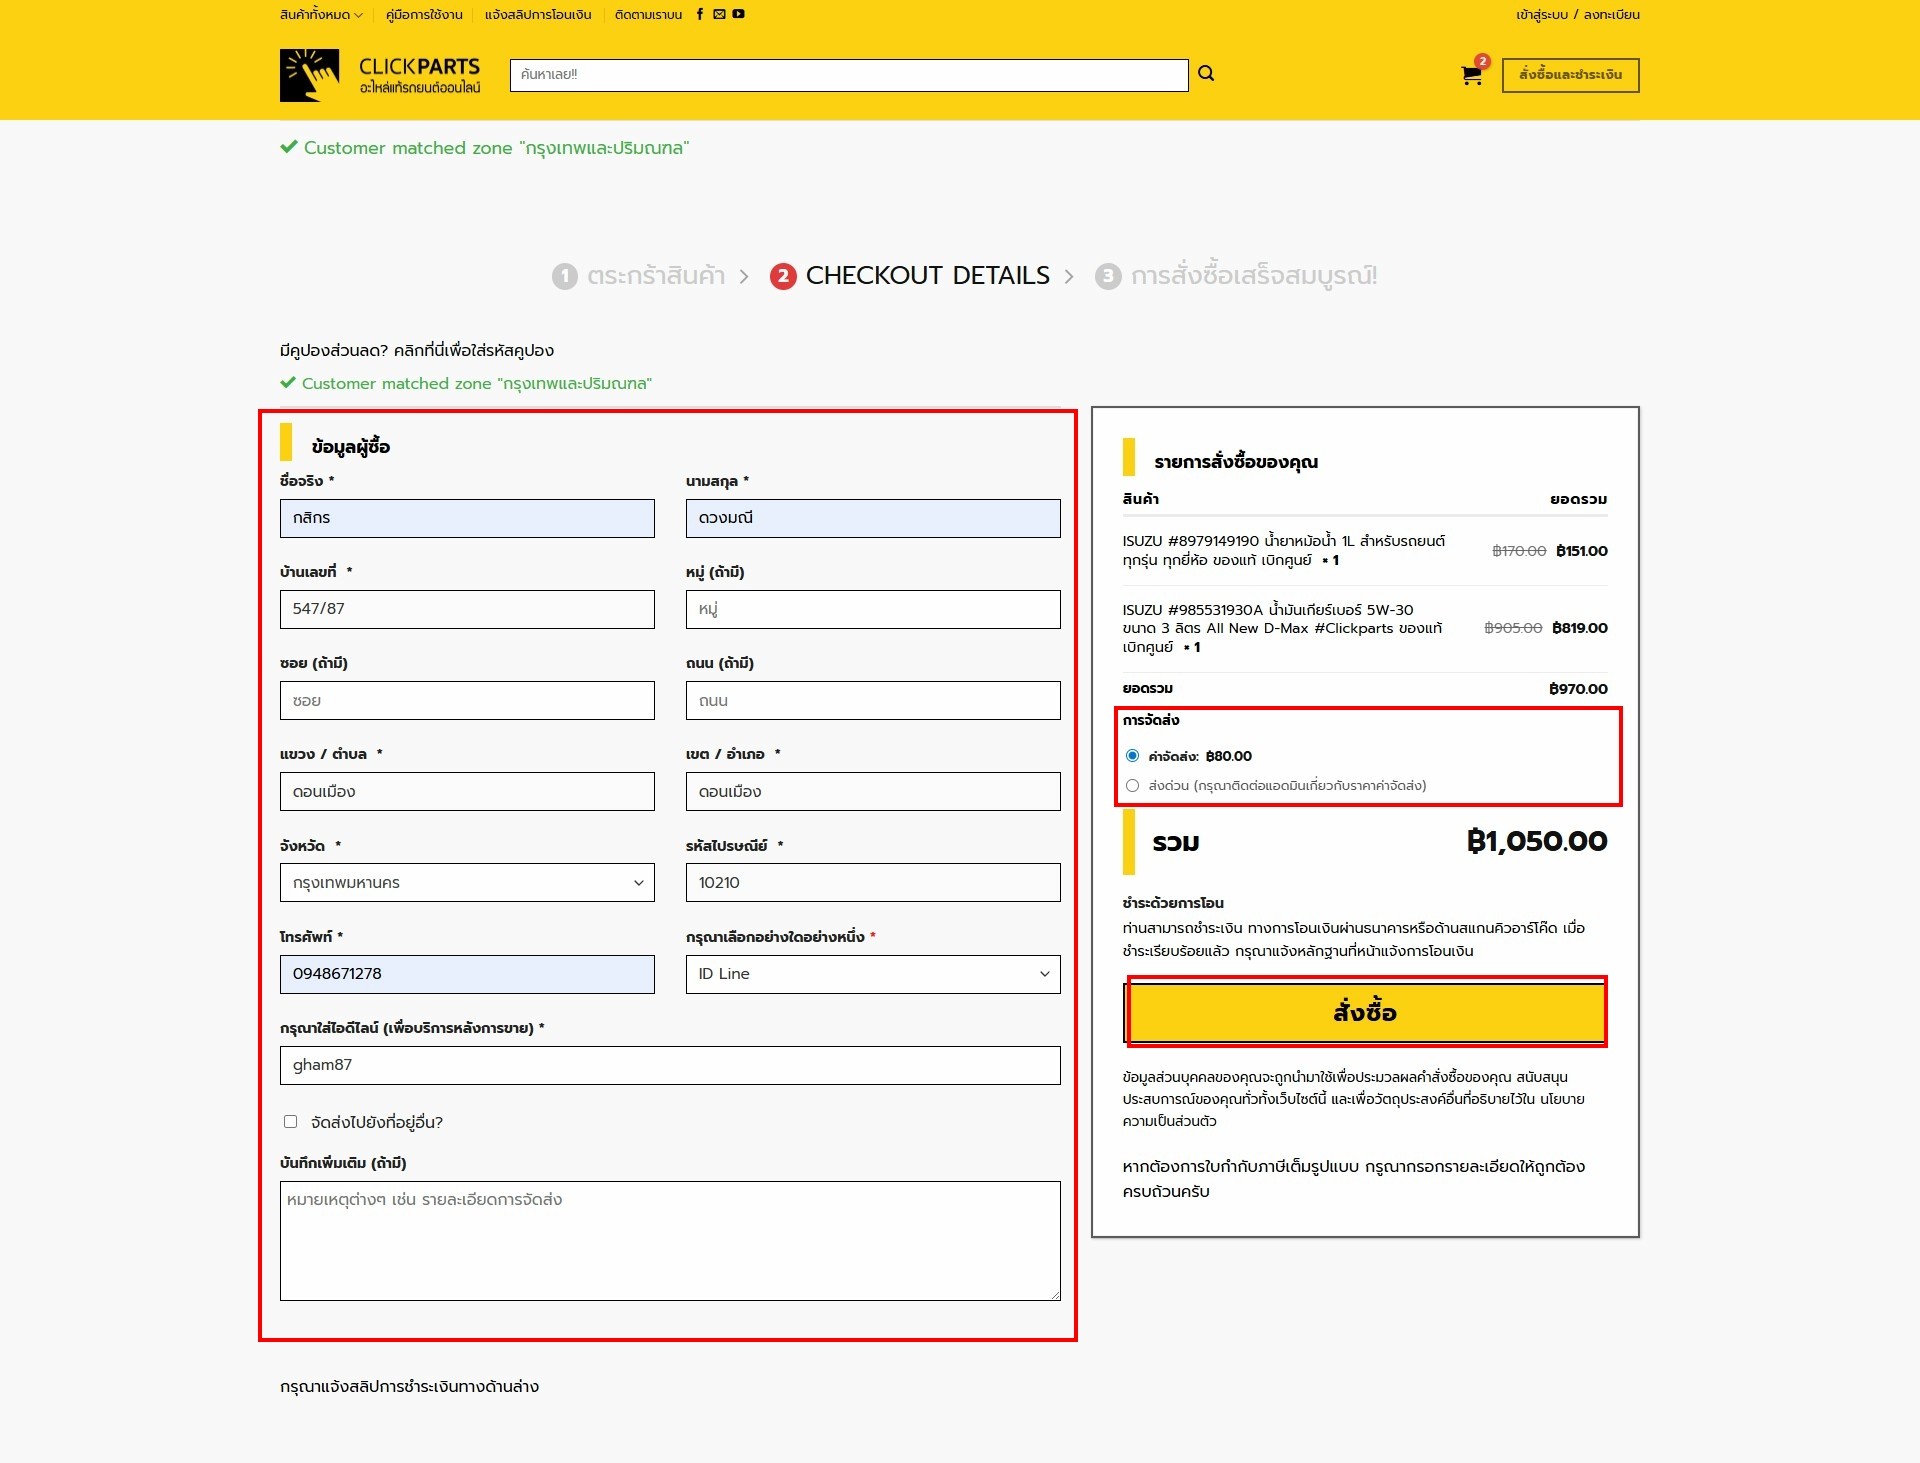Click the postal code field 10210
Viewport: 1920px width, 1463px height.
(x=872, y=883)
